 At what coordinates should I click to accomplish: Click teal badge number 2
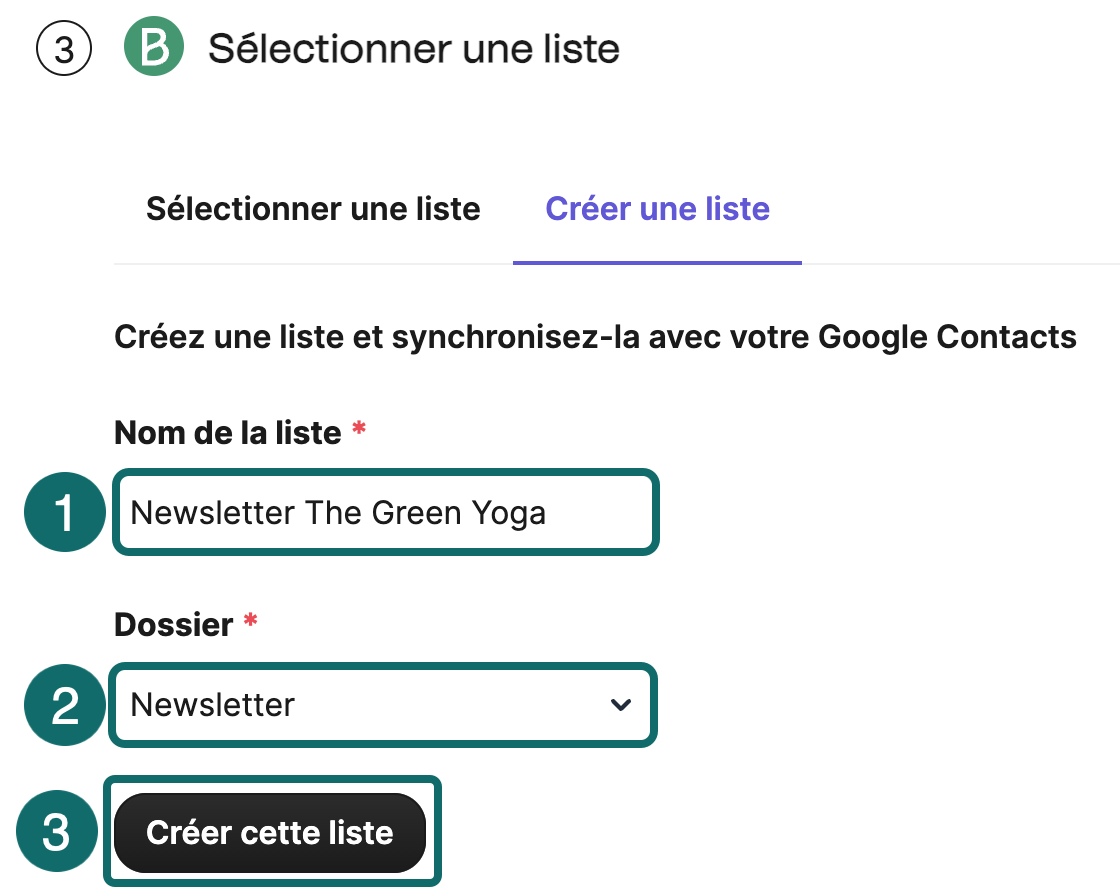tap(65, 705)
